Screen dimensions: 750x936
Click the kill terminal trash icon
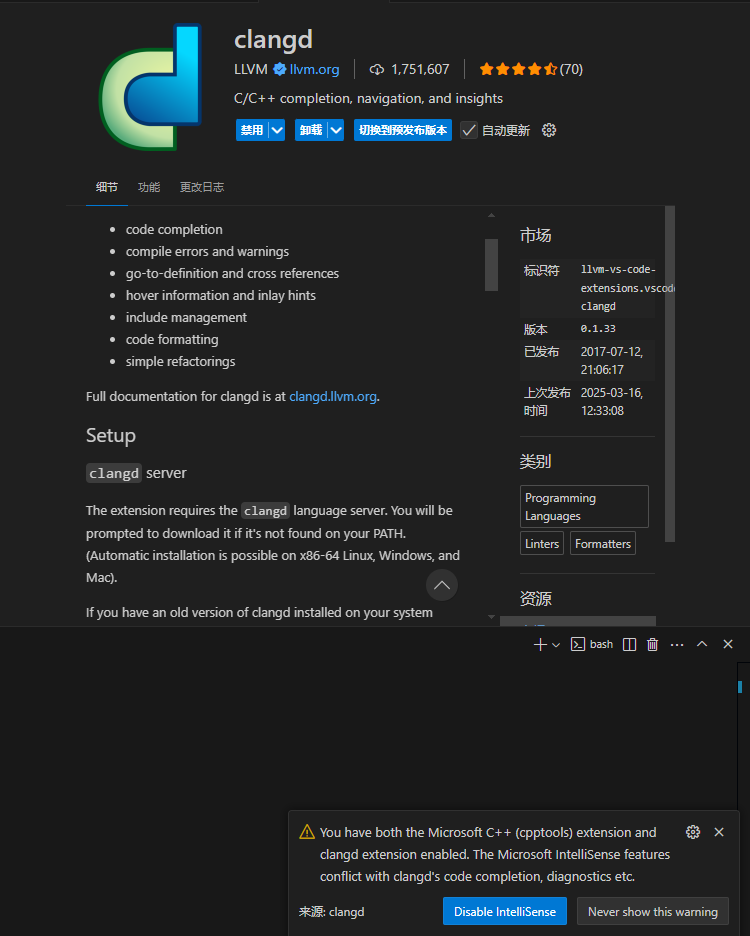(653, 645)
